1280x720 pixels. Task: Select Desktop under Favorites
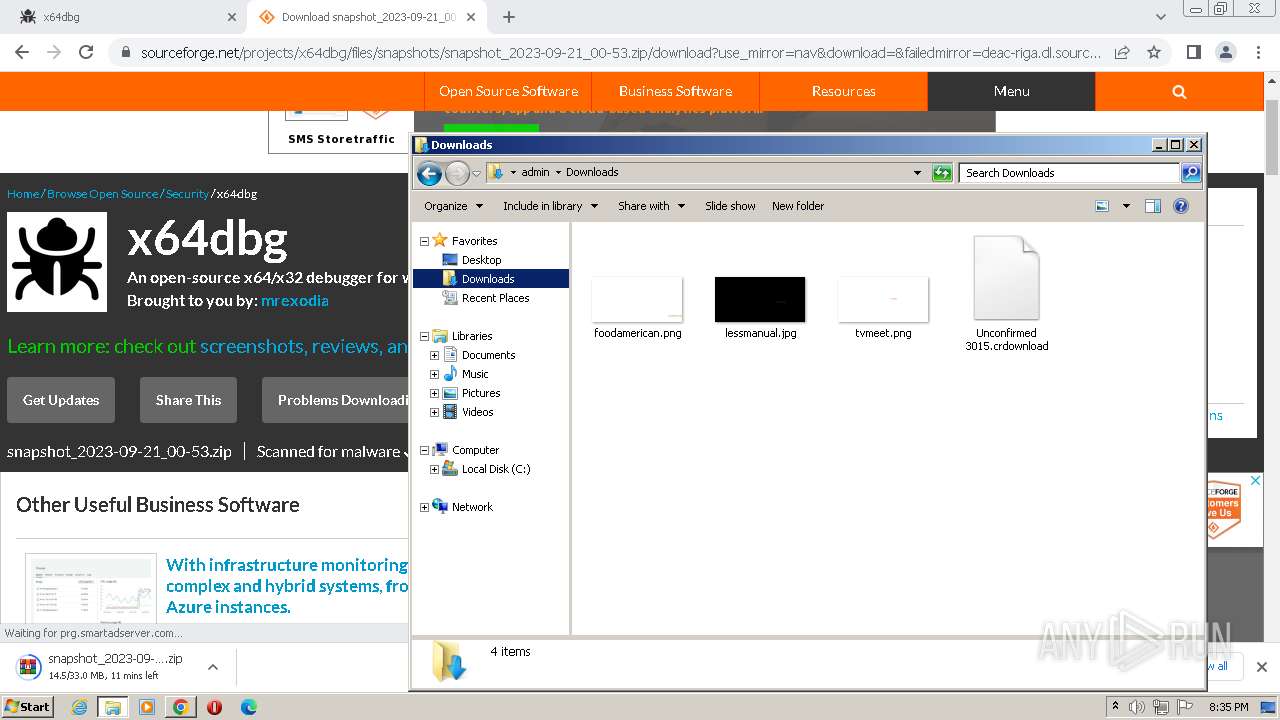coord(481,260)
